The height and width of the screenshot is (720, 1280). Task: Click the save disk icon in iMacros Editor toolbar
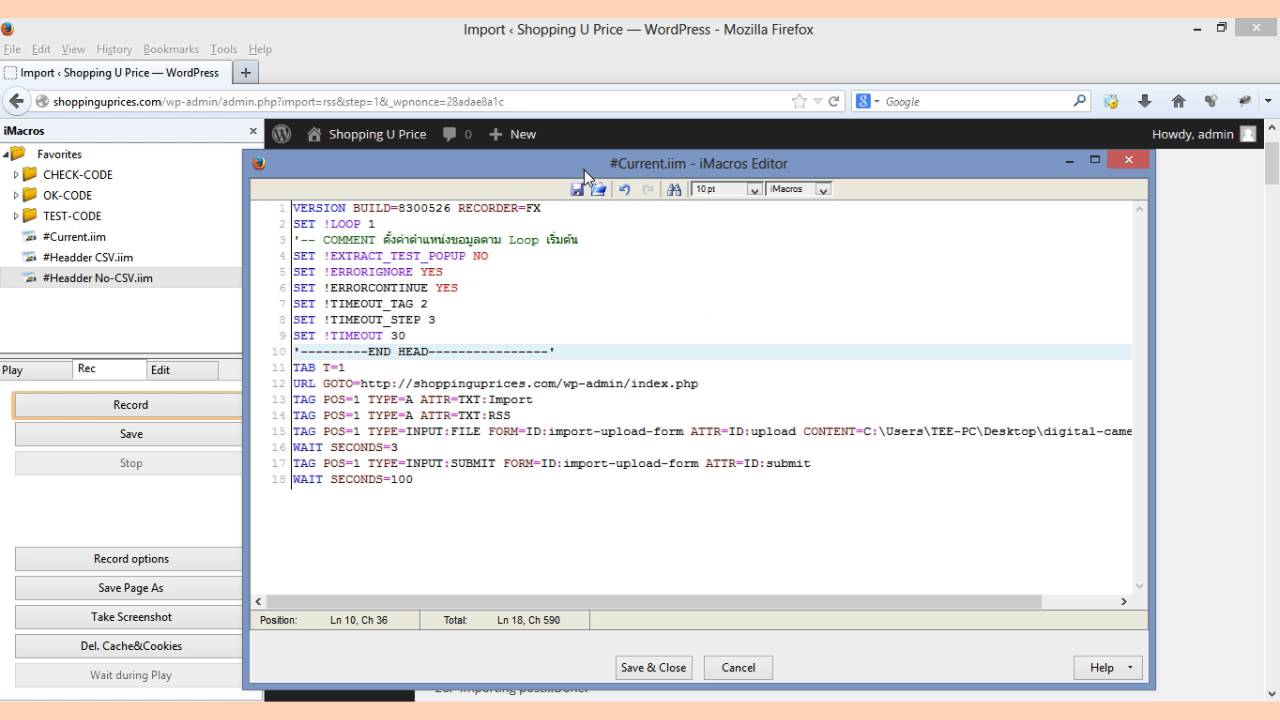click(x=577, y=189)
